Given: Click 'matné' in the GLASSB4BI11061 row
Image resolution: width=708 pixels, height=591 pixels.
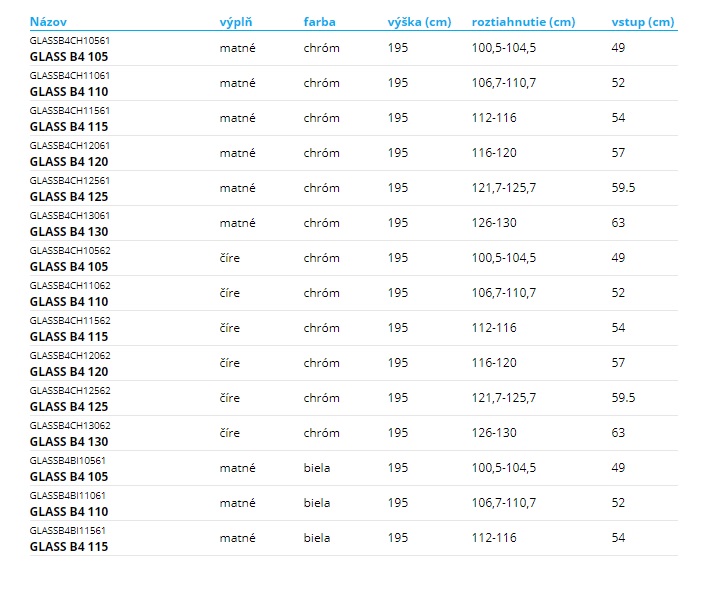Looking at the screenshot, I should point(238,503).
